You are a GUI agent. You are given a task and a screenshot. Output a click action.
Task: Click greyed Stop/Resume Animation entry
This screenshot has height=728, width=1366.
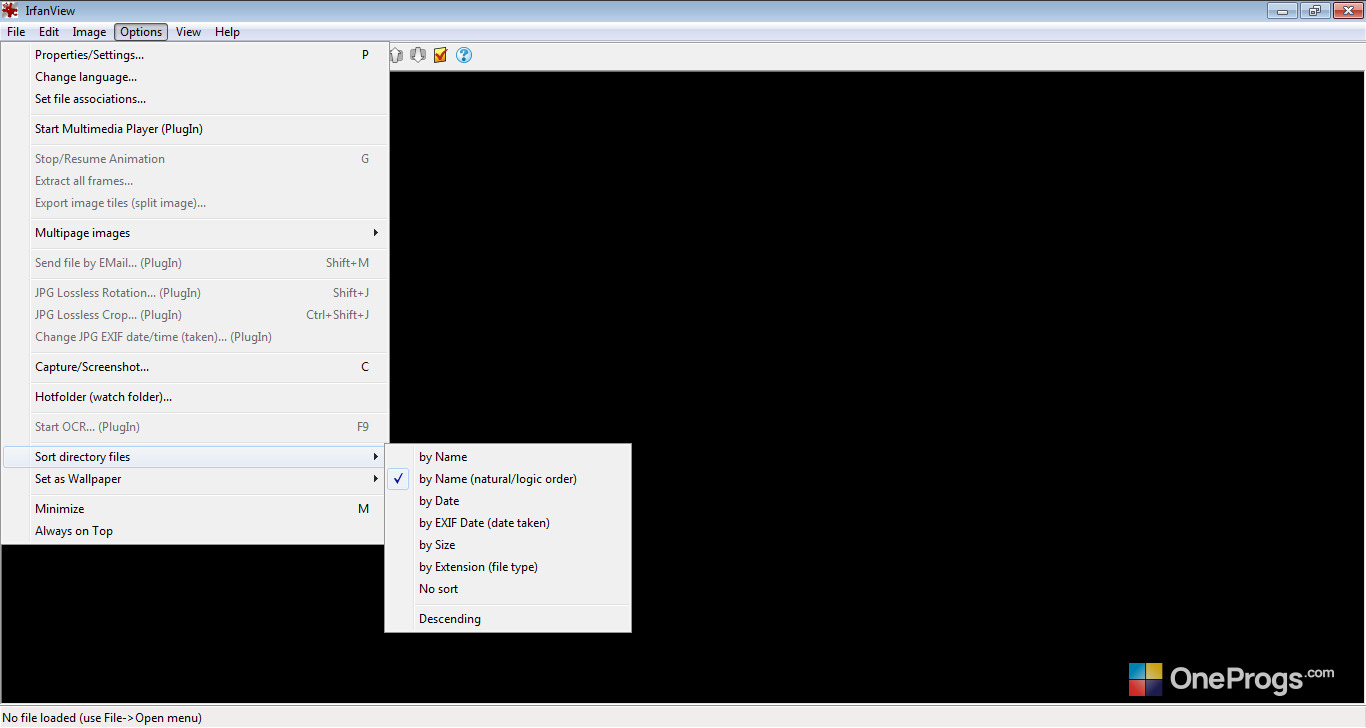pyautogui.click(x=195, y=159)
